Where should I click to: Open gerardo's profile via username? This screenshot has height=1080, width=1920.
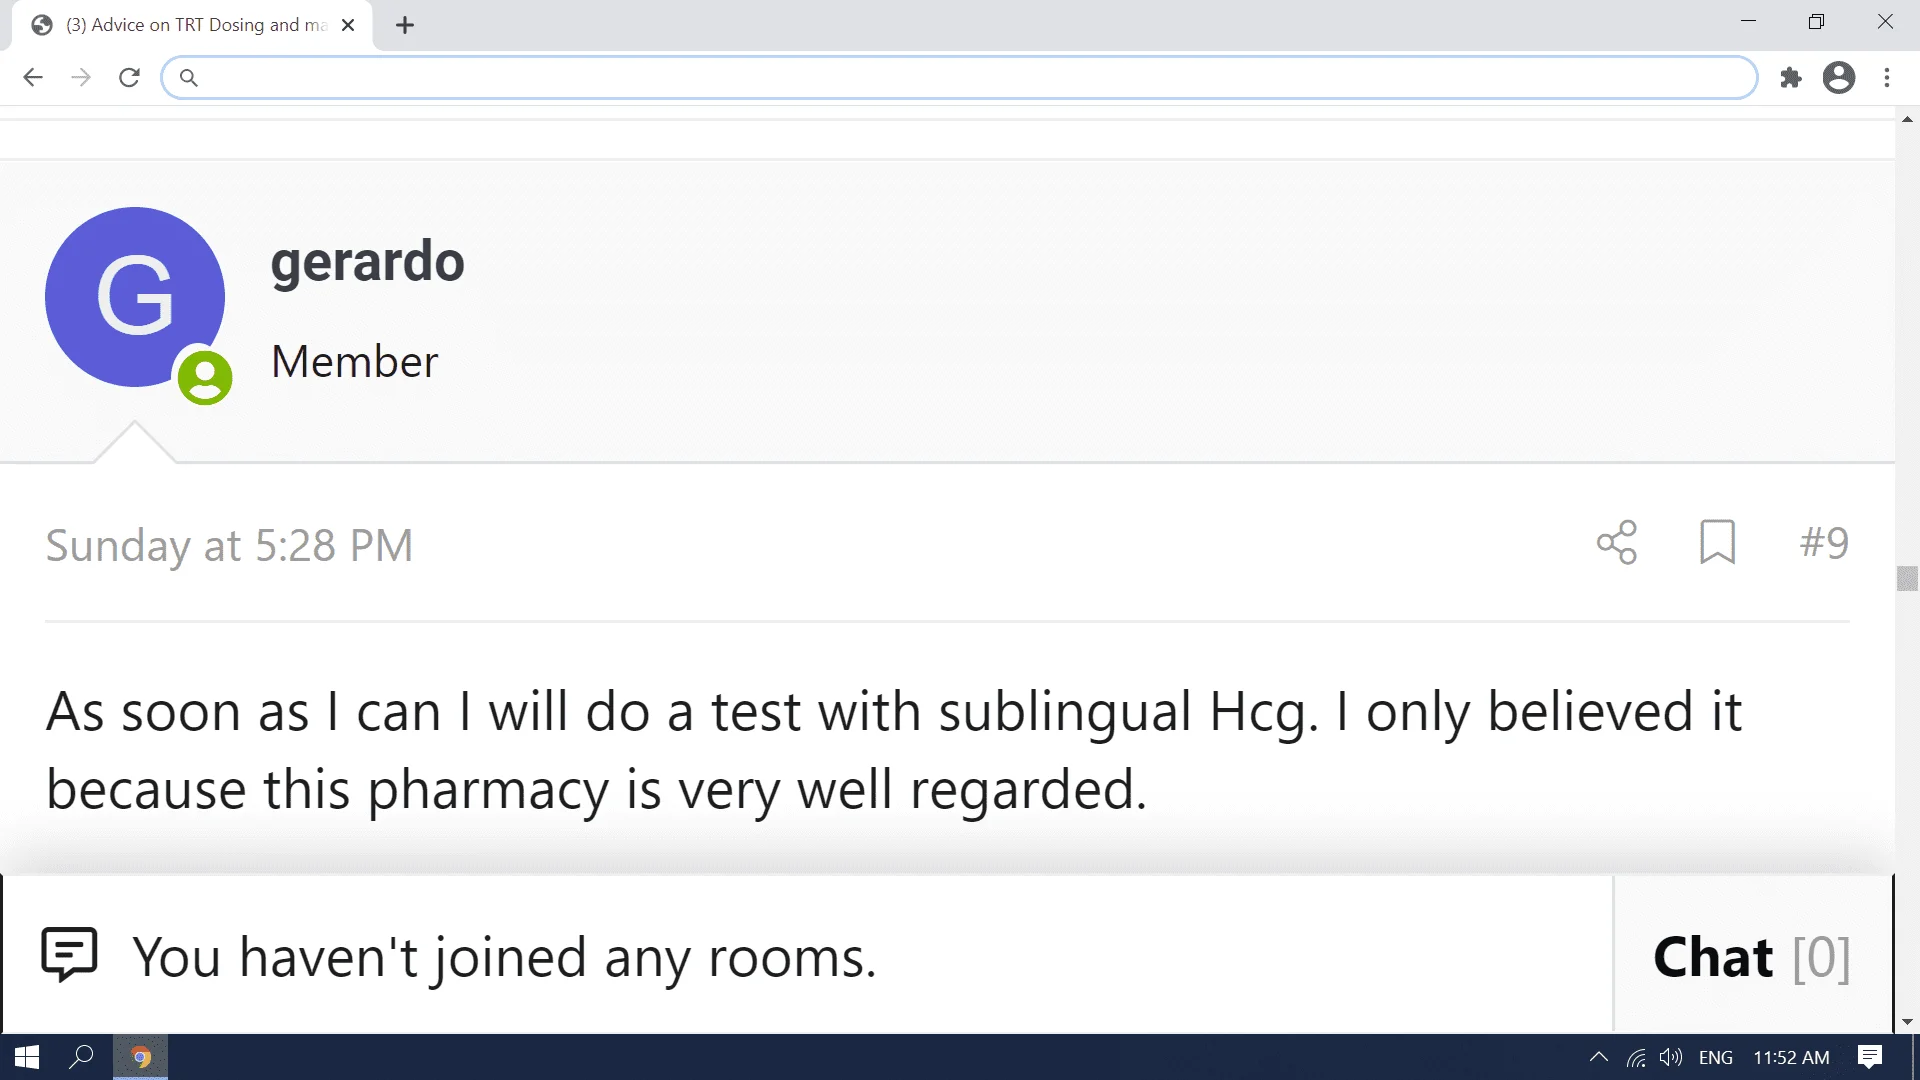point(367,262)
